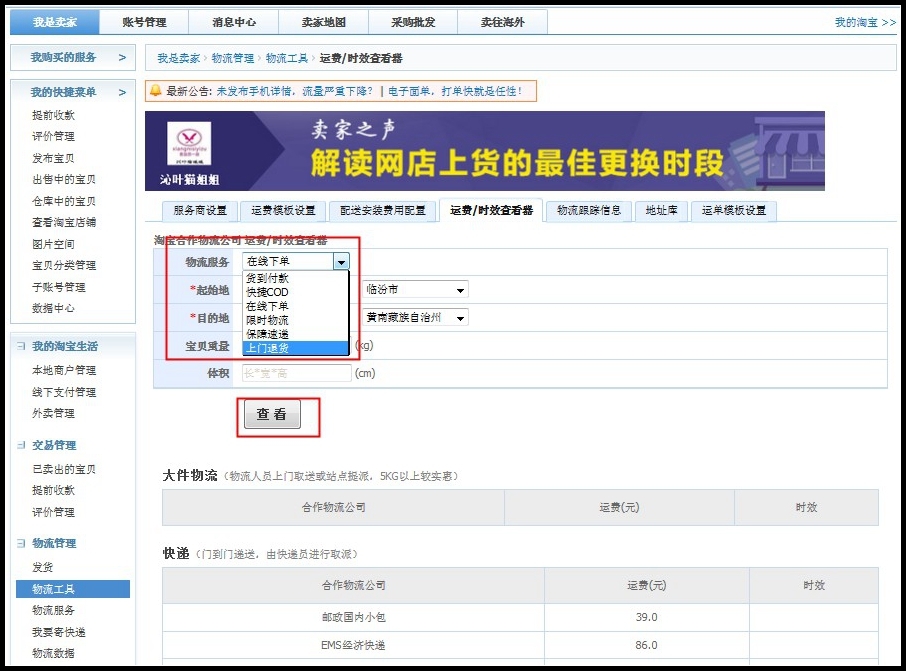Select 快捷COD option in list

tap(296, 292)
